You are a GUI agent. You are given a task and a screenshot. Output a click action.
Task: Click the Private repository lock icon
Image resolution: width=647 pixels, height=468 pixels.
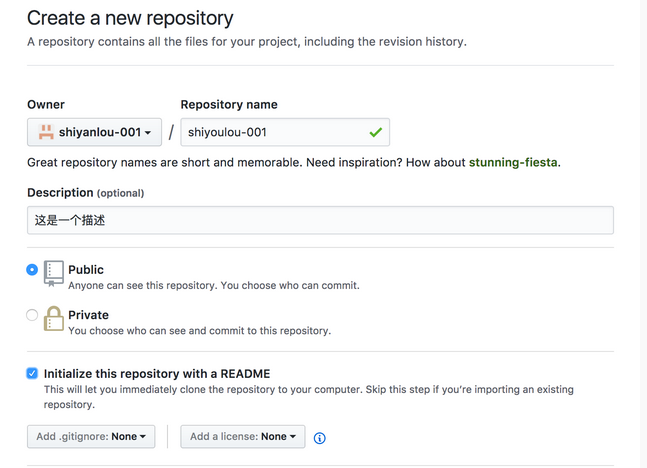[x=54, y=319]
